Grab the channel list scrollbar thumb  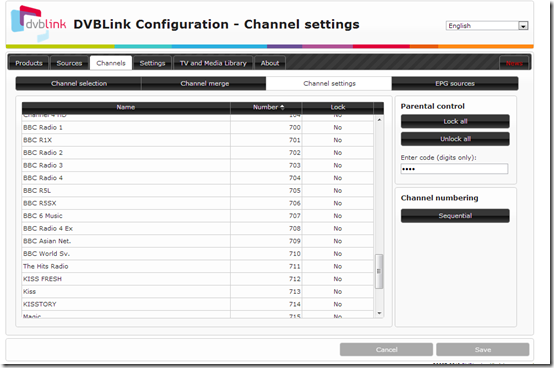[379, 271]
